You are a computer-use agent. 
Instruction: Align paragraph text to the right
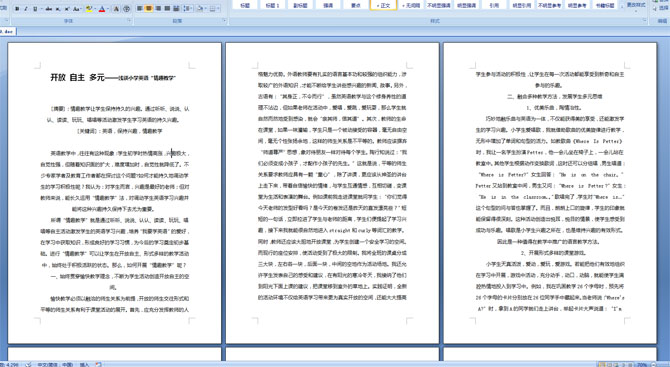[158, 9]
